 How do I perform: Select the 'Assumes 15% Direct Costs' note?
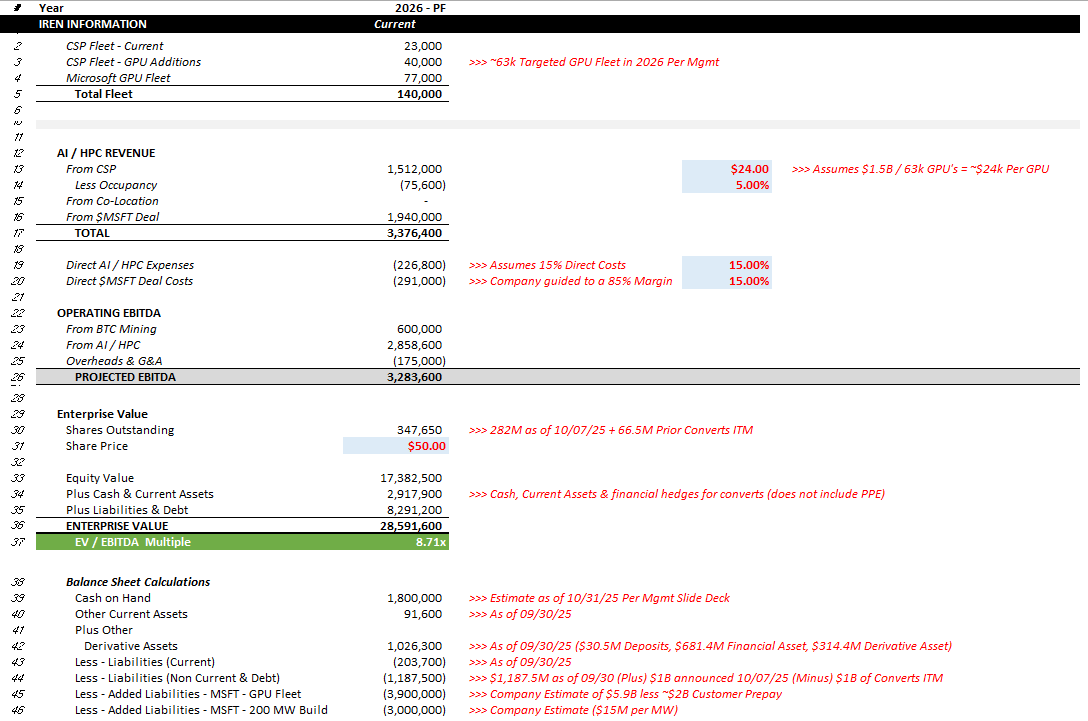tap(547, 265)
